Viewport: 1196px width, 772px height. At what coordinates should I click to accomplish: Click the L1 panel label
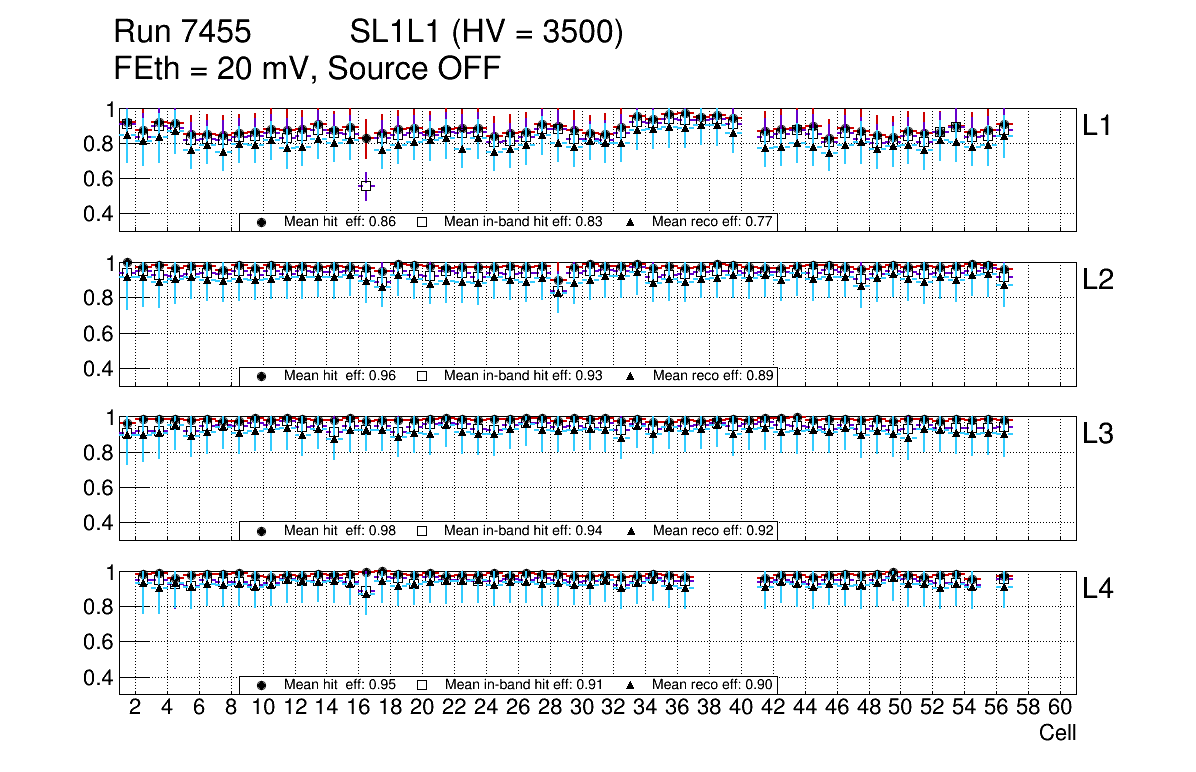click(x=1098, y=125)
